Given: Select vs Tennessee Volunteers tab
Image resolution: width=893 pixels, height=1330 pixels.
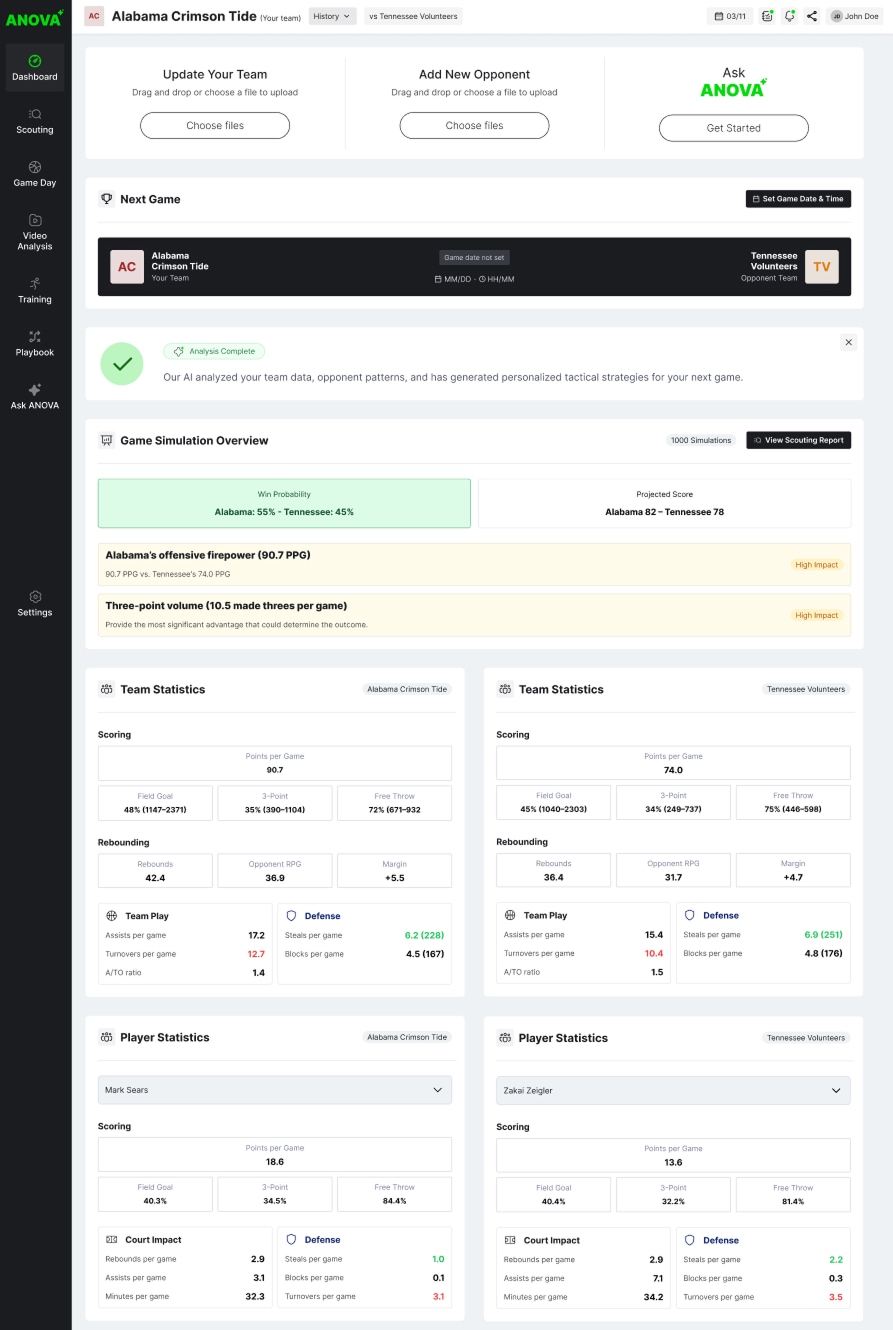Looking at the screenshot, I should click(413, 16).
